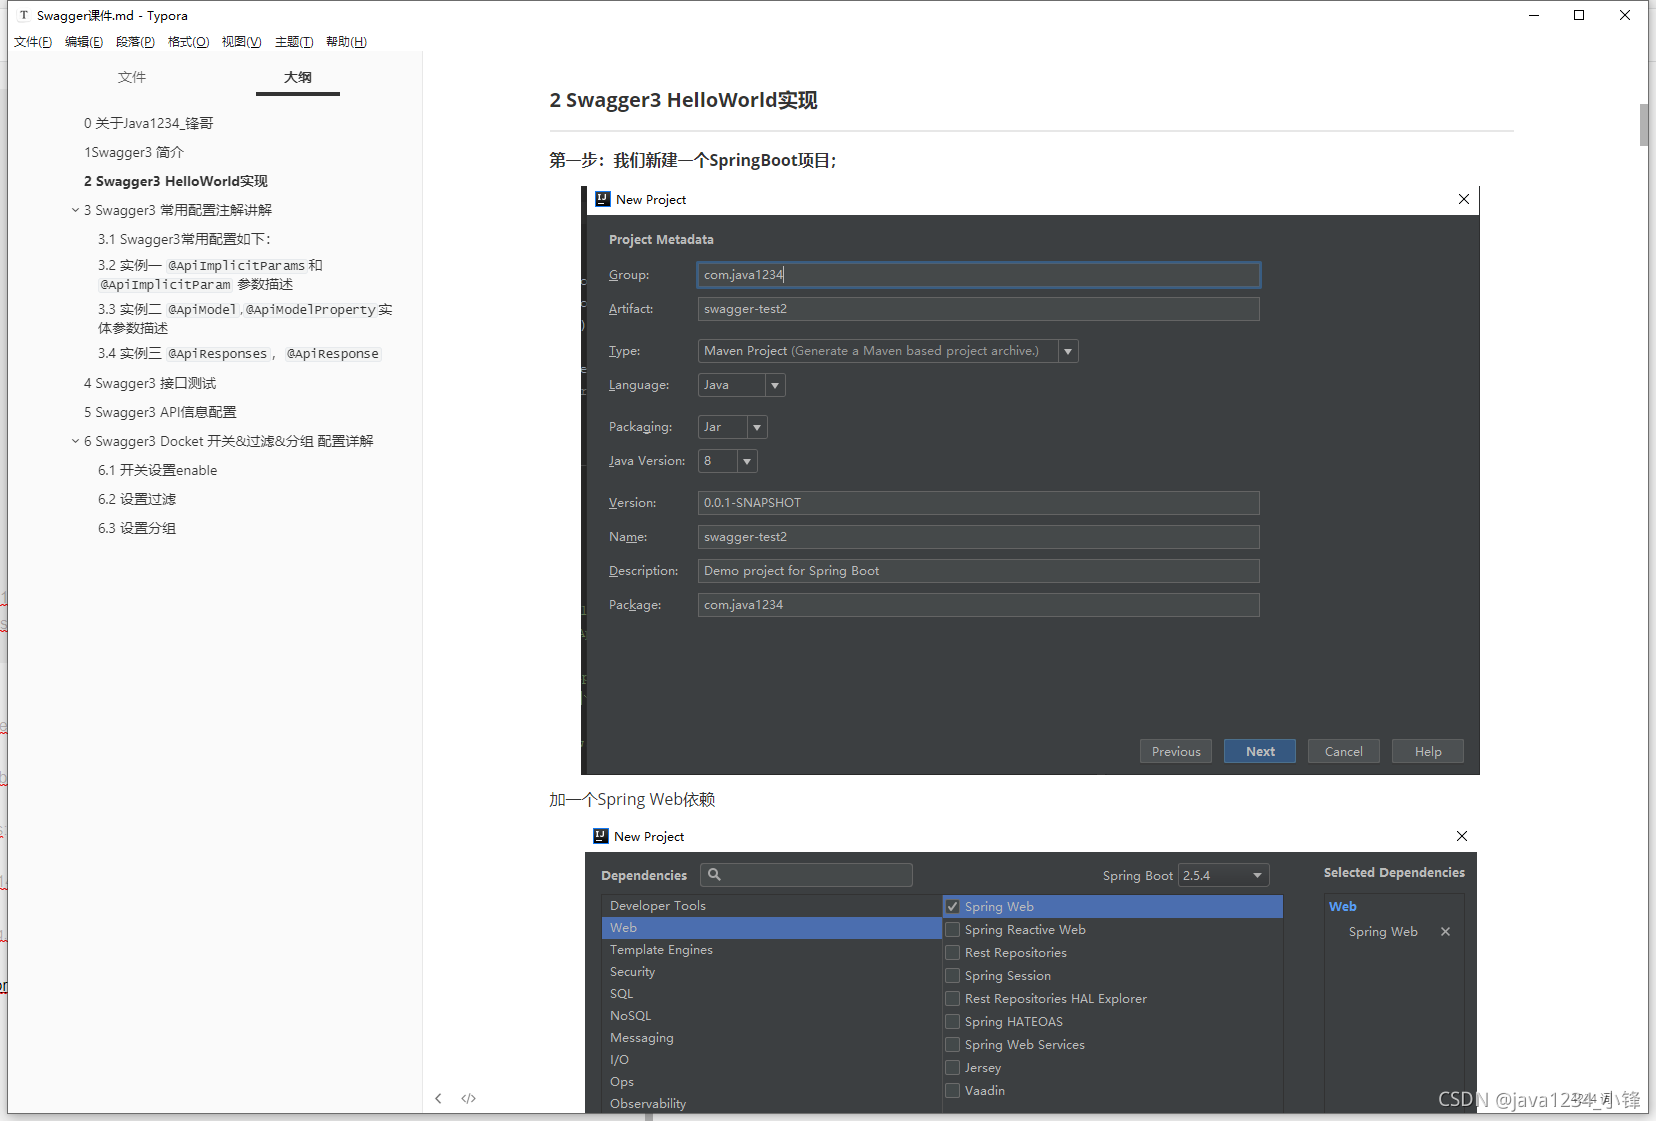Open the 视图(V) menu
The height and width of the screenshot is (1121, 1656).
pyautogui.click(x=241, y=42)
